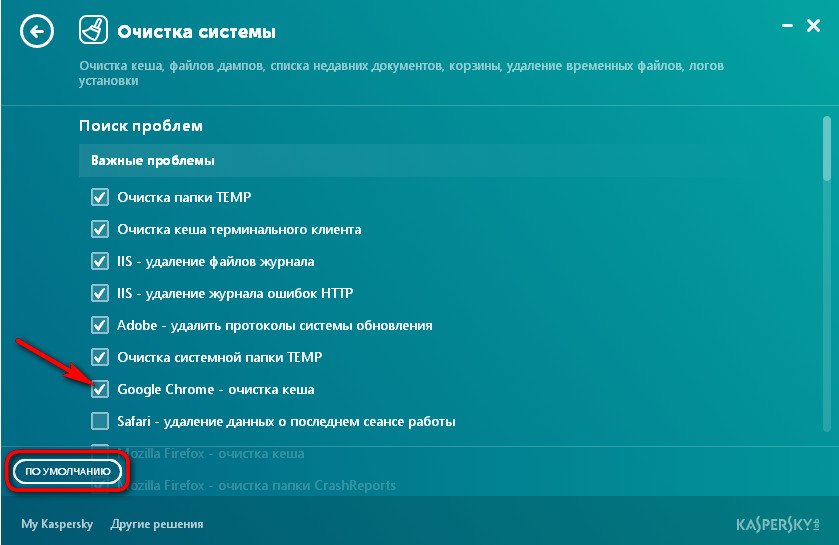Image resolution: width=839 pixels, height=545 pixels.
Task: Click 'Очистка системы' window title
Action: [196, 33]
